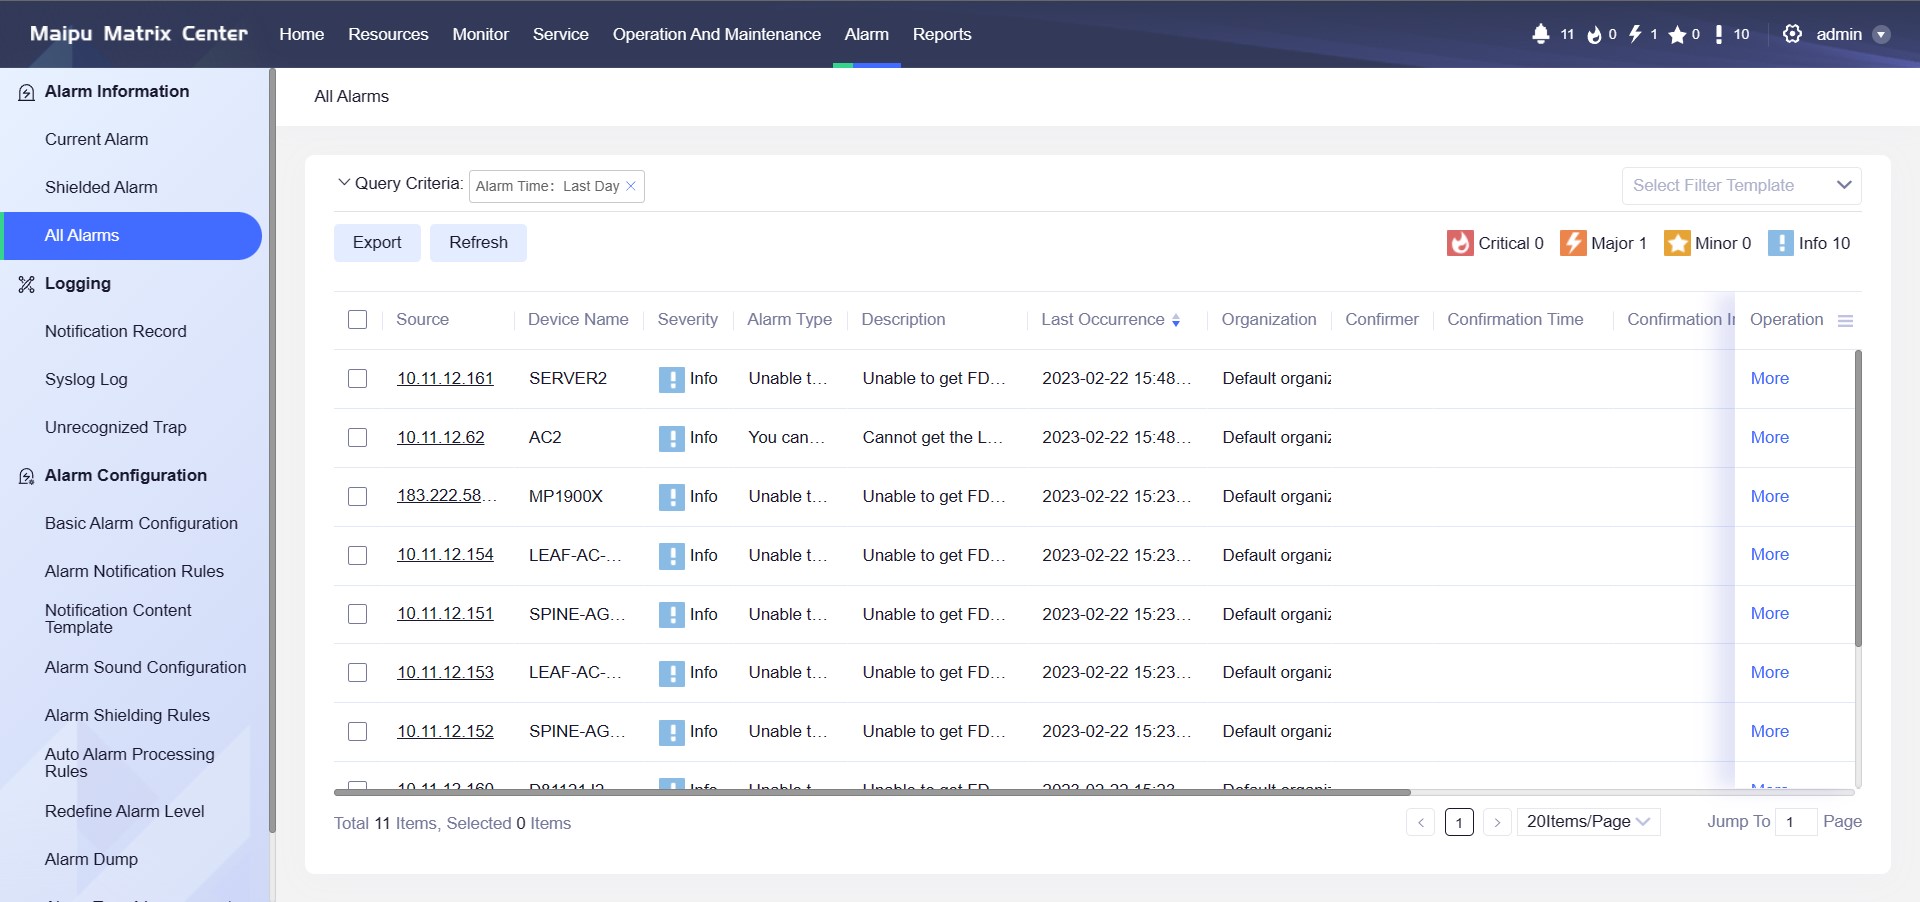Toggle the select-all header checkbox
Screen dimensions: 1920x902
point(357,319)
